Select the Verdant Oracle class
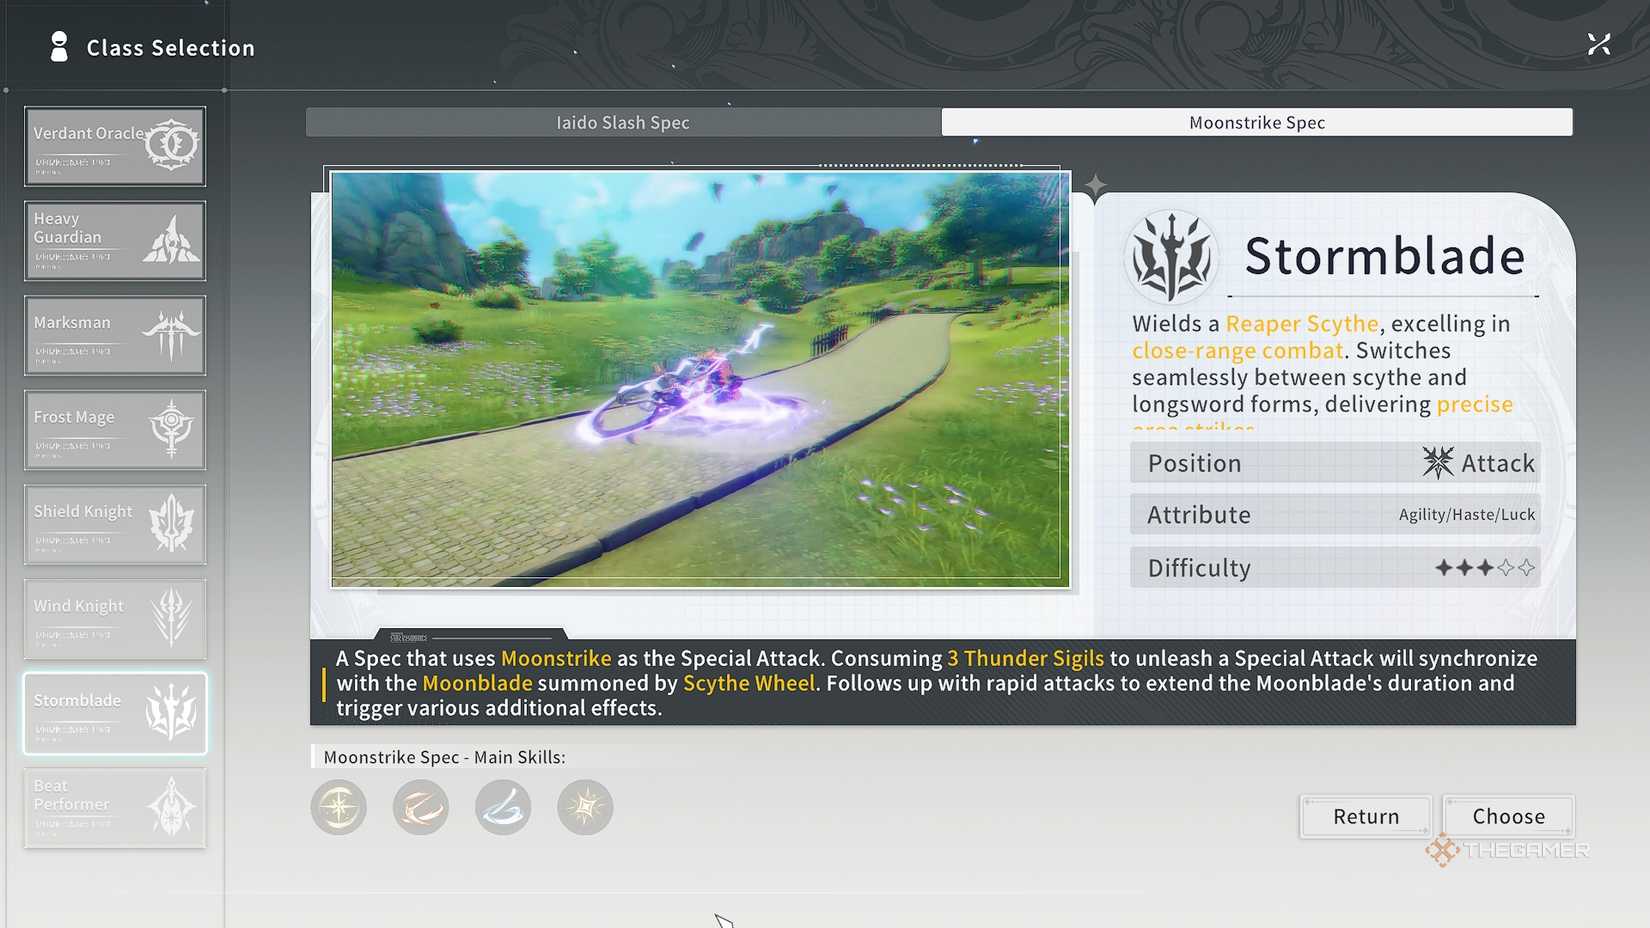The height and width of the screenshot is (928, 1650). (x=115, y=146)
